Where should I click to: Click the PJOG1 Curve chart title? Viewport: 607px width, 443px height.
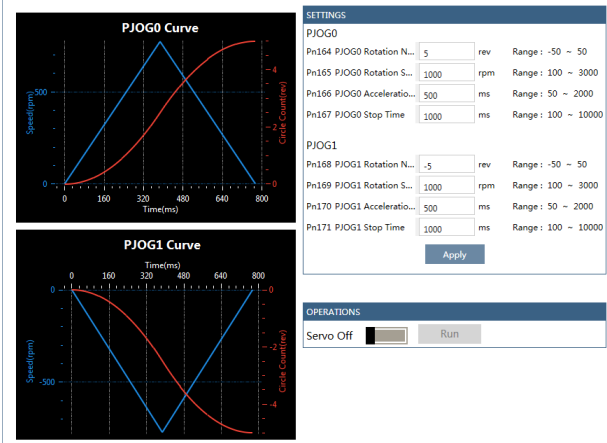162,245
